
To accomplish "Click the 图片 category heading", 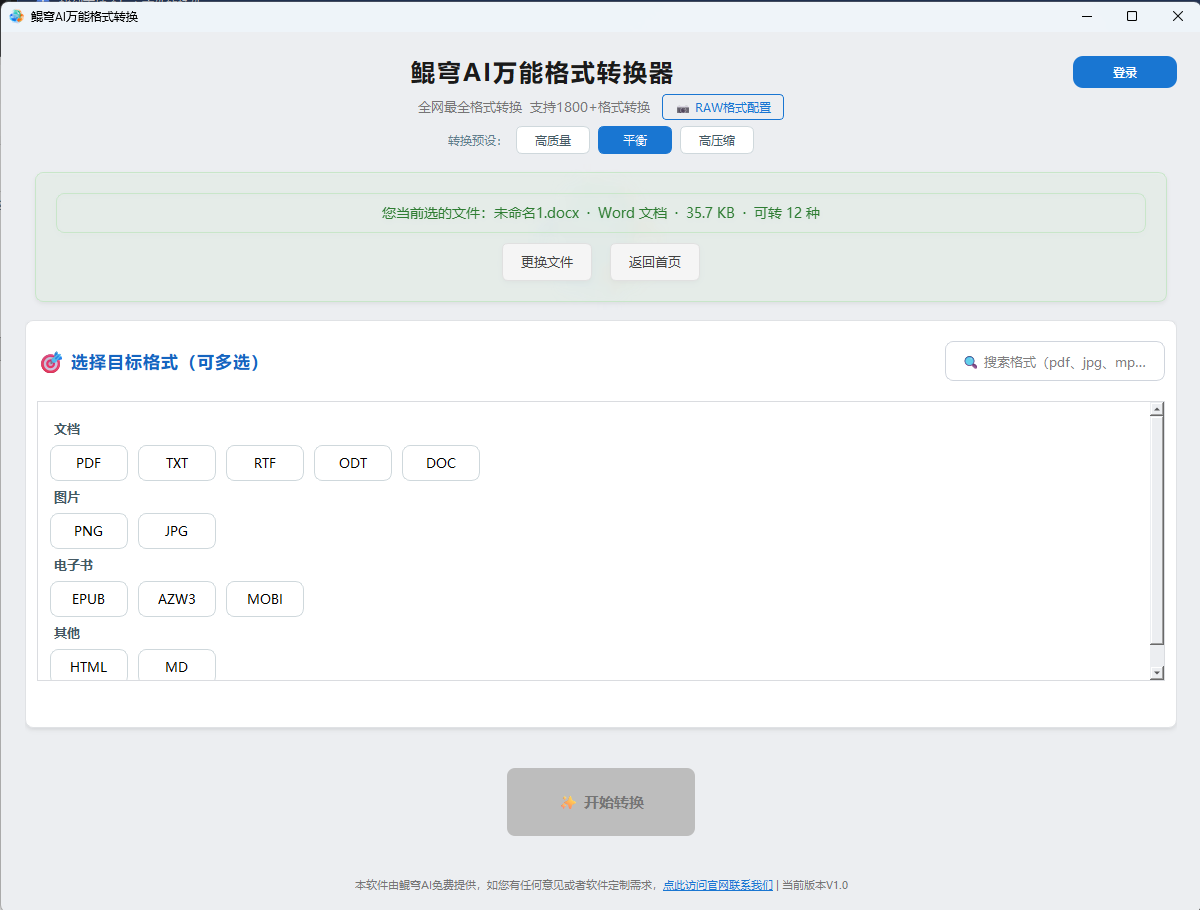I will (x=67, y=497).
